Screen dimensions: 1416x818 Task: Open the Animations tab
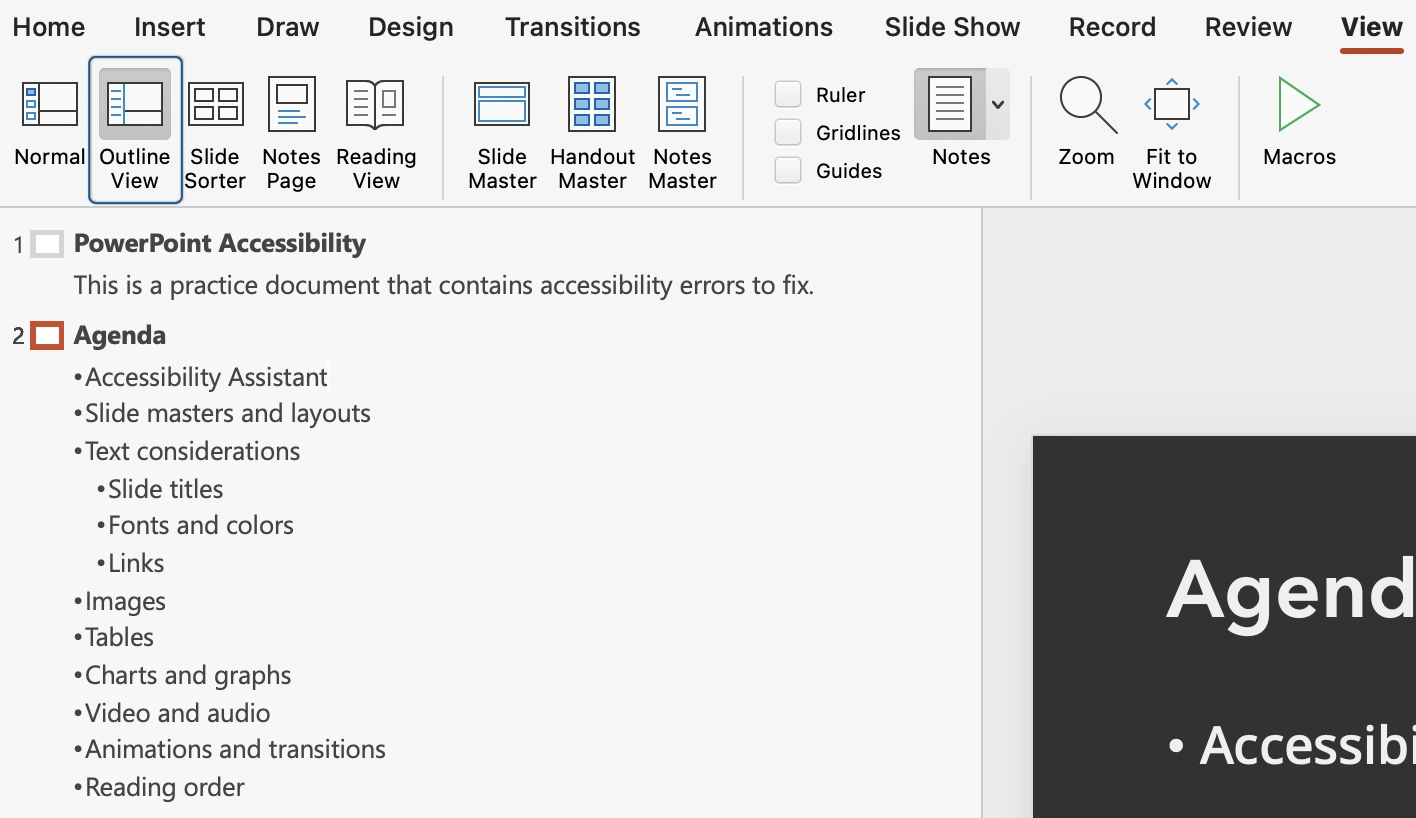tap(764, 27)
